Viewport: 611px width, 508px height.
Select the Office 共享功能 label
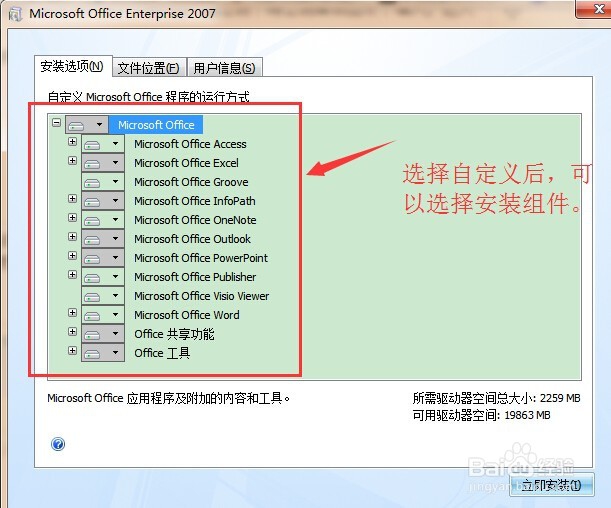click(x=174, y=334)
